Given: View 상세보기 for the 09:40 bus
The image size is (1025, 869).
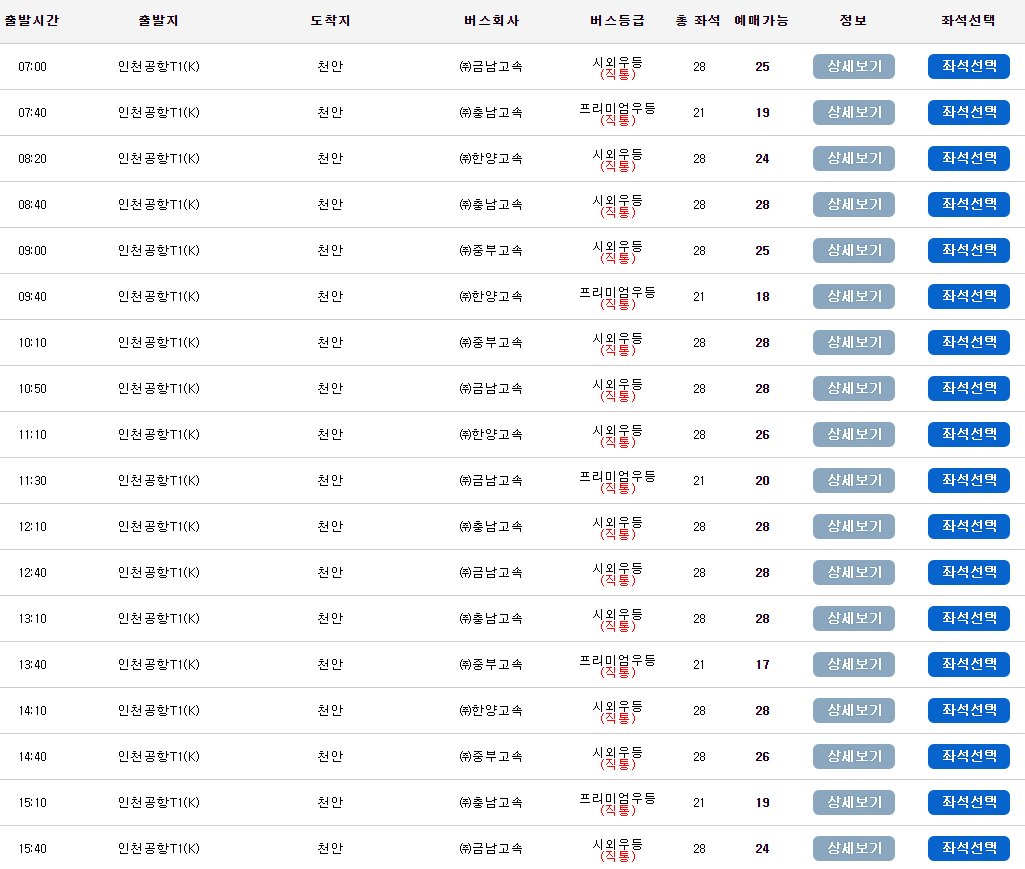Looking at the screenshot, I should pos(854,296).
